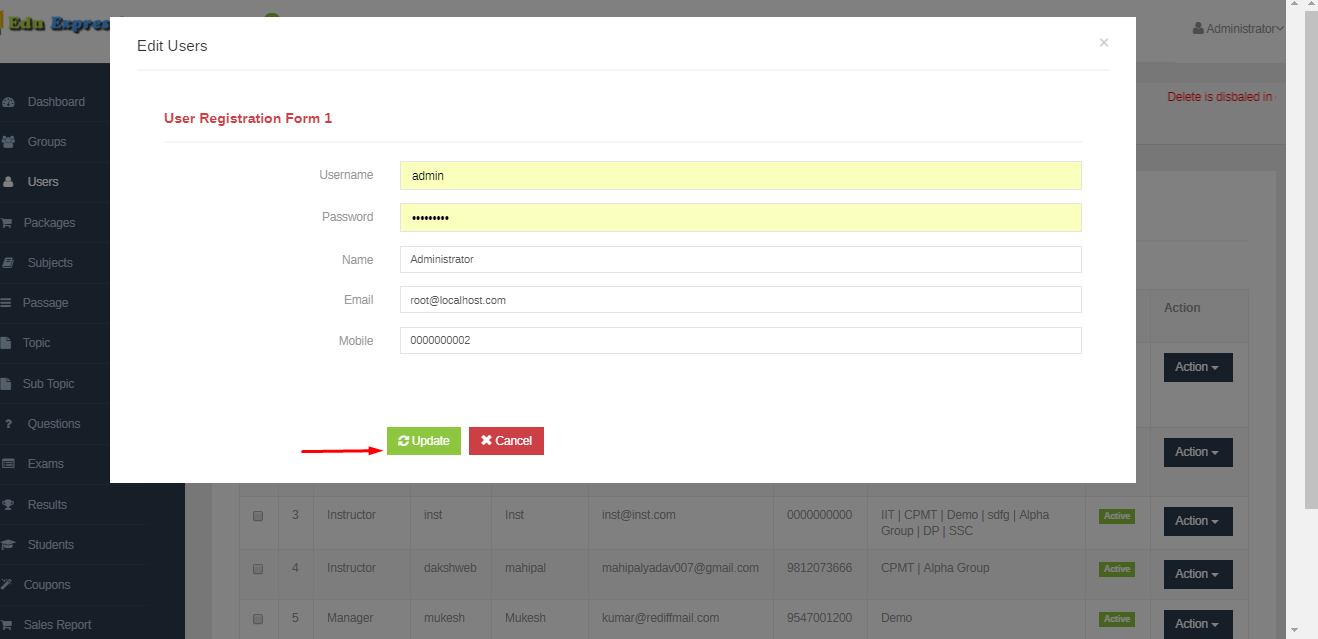Close the Edit Users dialog with X
This screenshot has width=1318, height=639.
[1104, 42]
